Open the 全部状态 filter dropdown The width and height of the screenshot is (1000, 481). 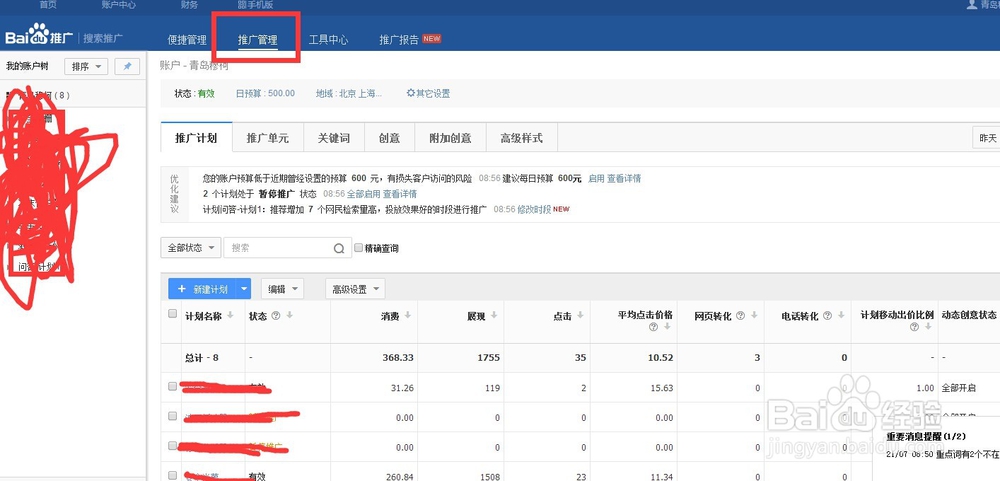click(x=191, y=248)
